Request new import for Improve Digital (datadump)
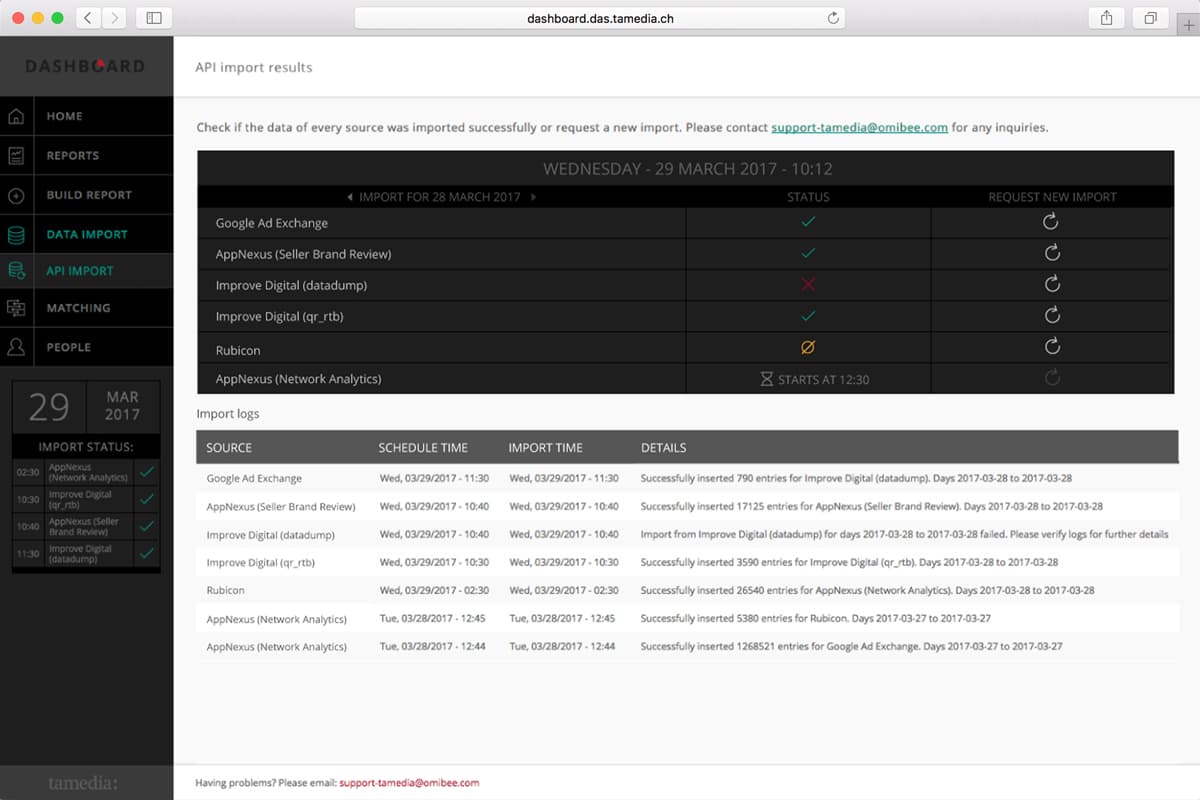The height and width of the screenshot is (800, 1200). click(x=1051, y=284)
